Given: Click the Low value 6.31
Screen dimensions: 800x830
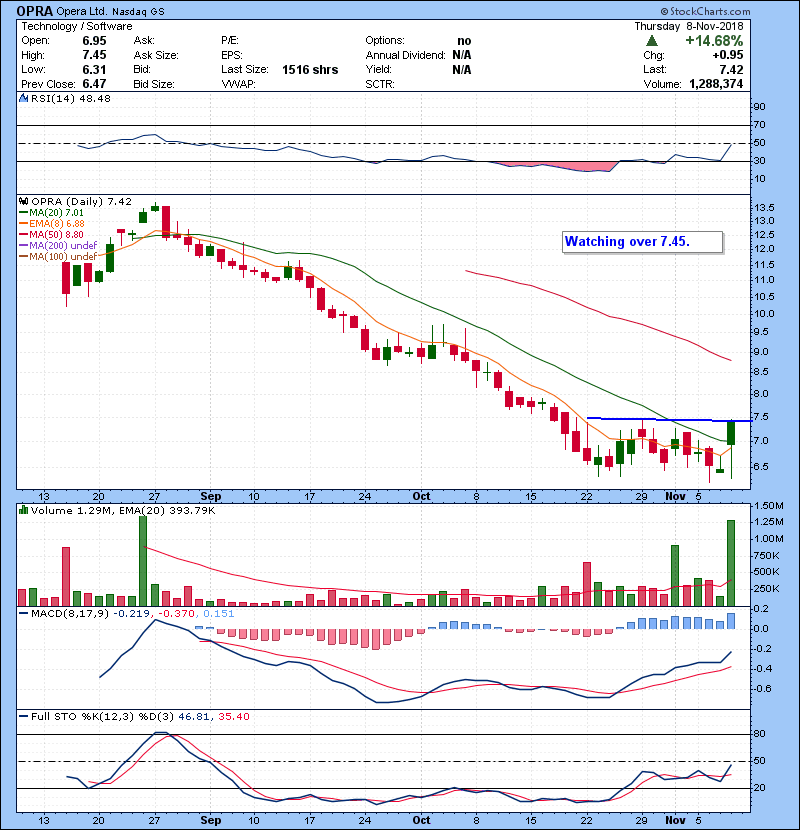Looking at the screenshot, I should pos(94,69).
